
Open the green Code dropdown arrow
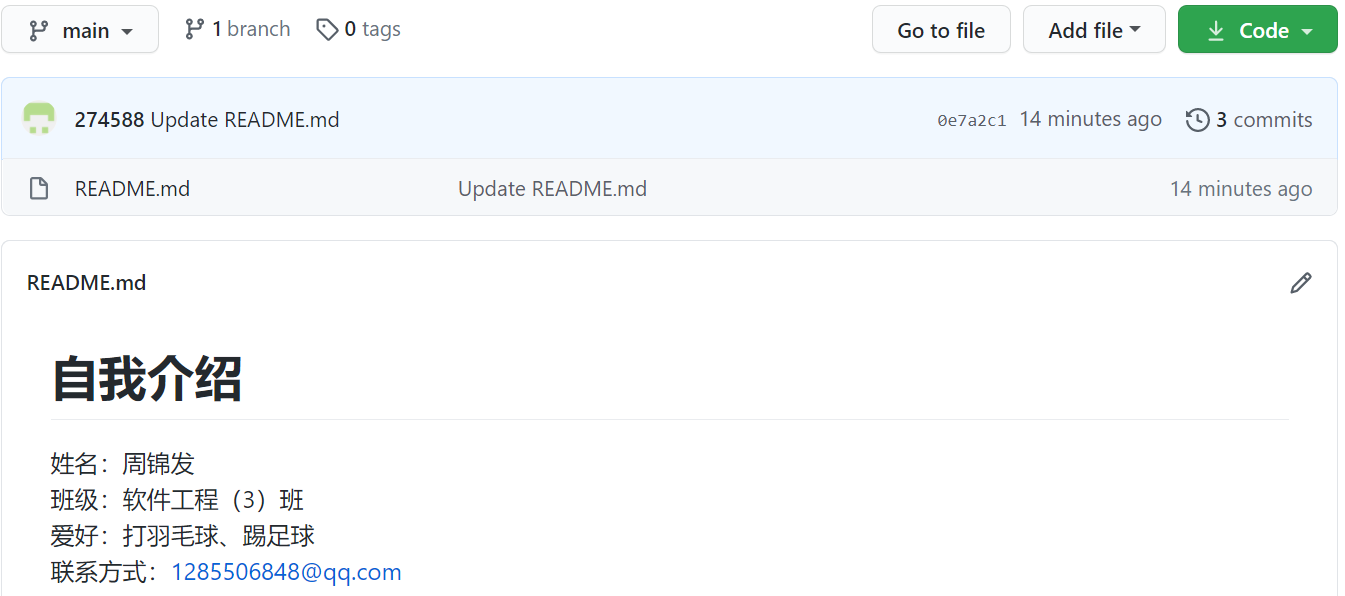coord(1307,31)
